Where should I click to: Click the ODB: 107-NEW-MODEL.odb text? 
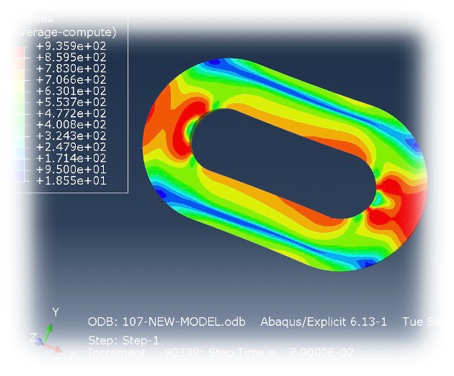click(167, 322)
